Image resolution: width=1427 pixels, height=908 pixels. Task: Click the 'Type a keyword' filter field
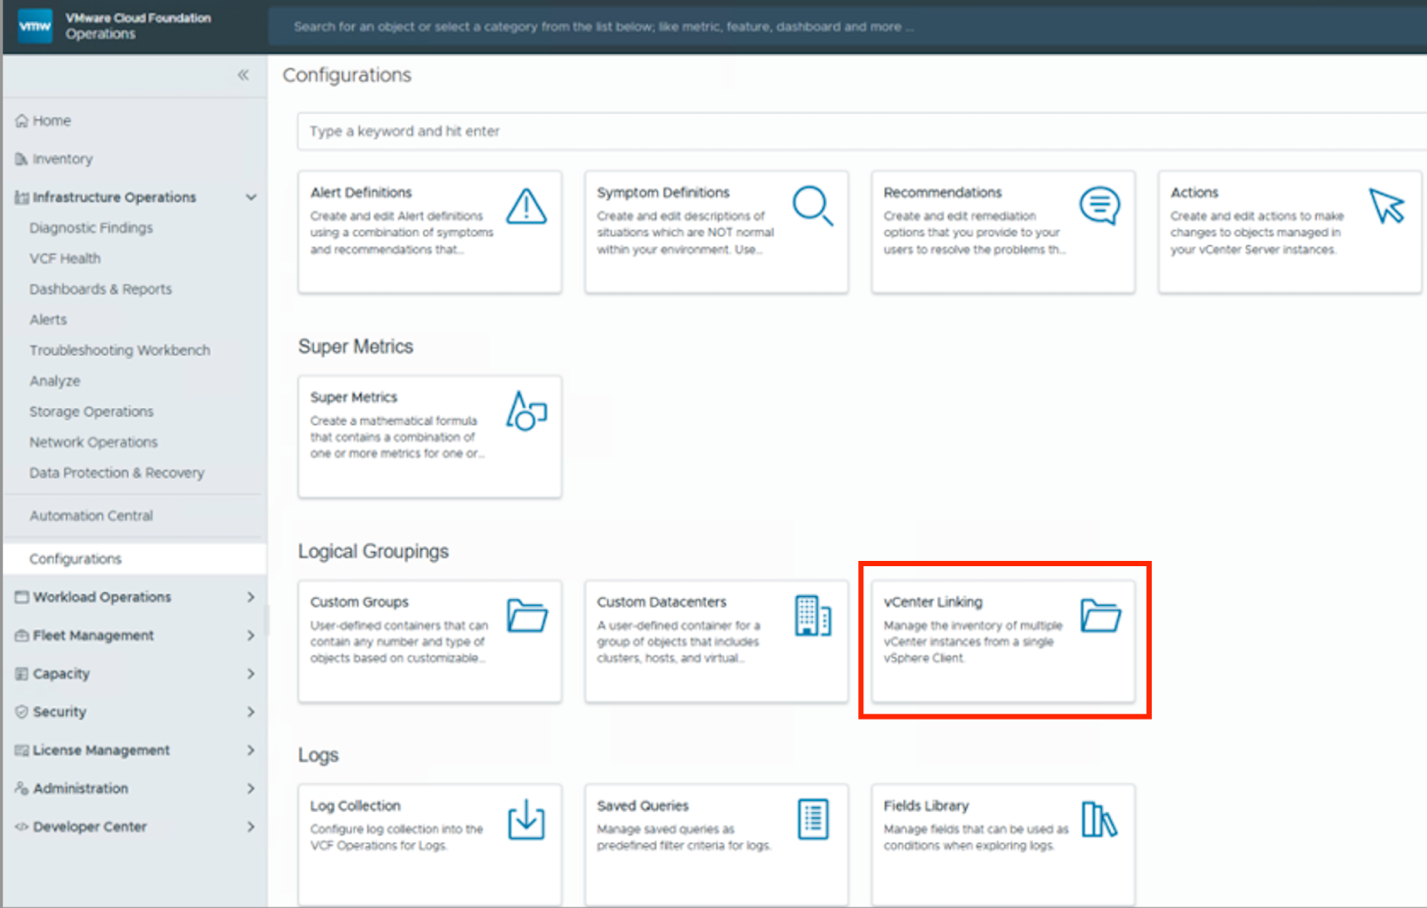click(862, 131)
